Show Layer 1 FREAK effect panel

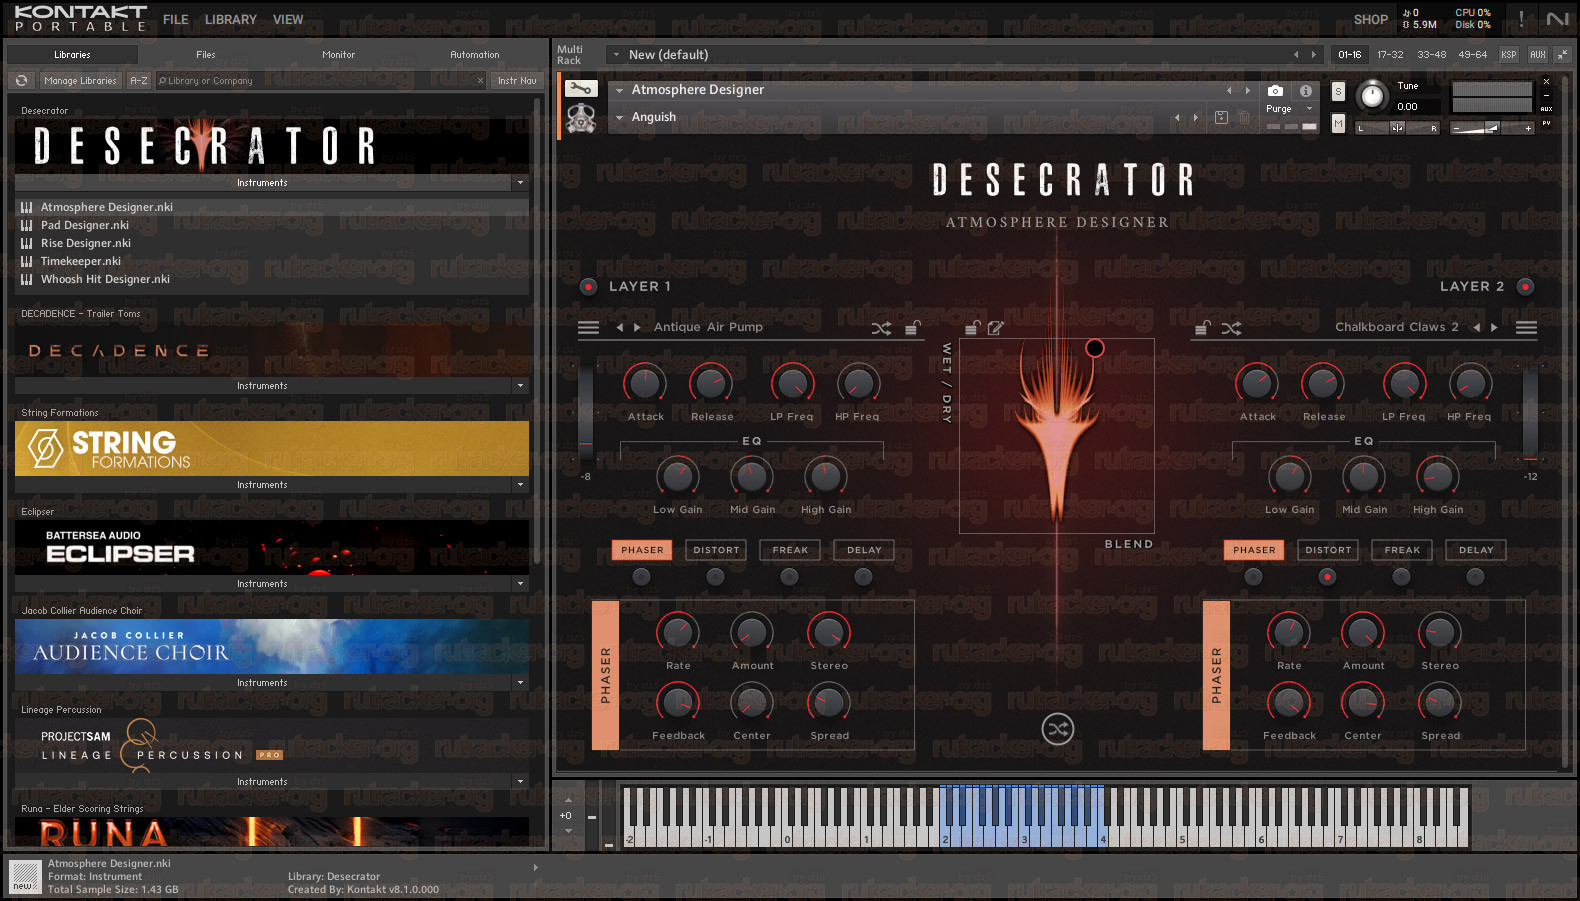coord(790,550)
